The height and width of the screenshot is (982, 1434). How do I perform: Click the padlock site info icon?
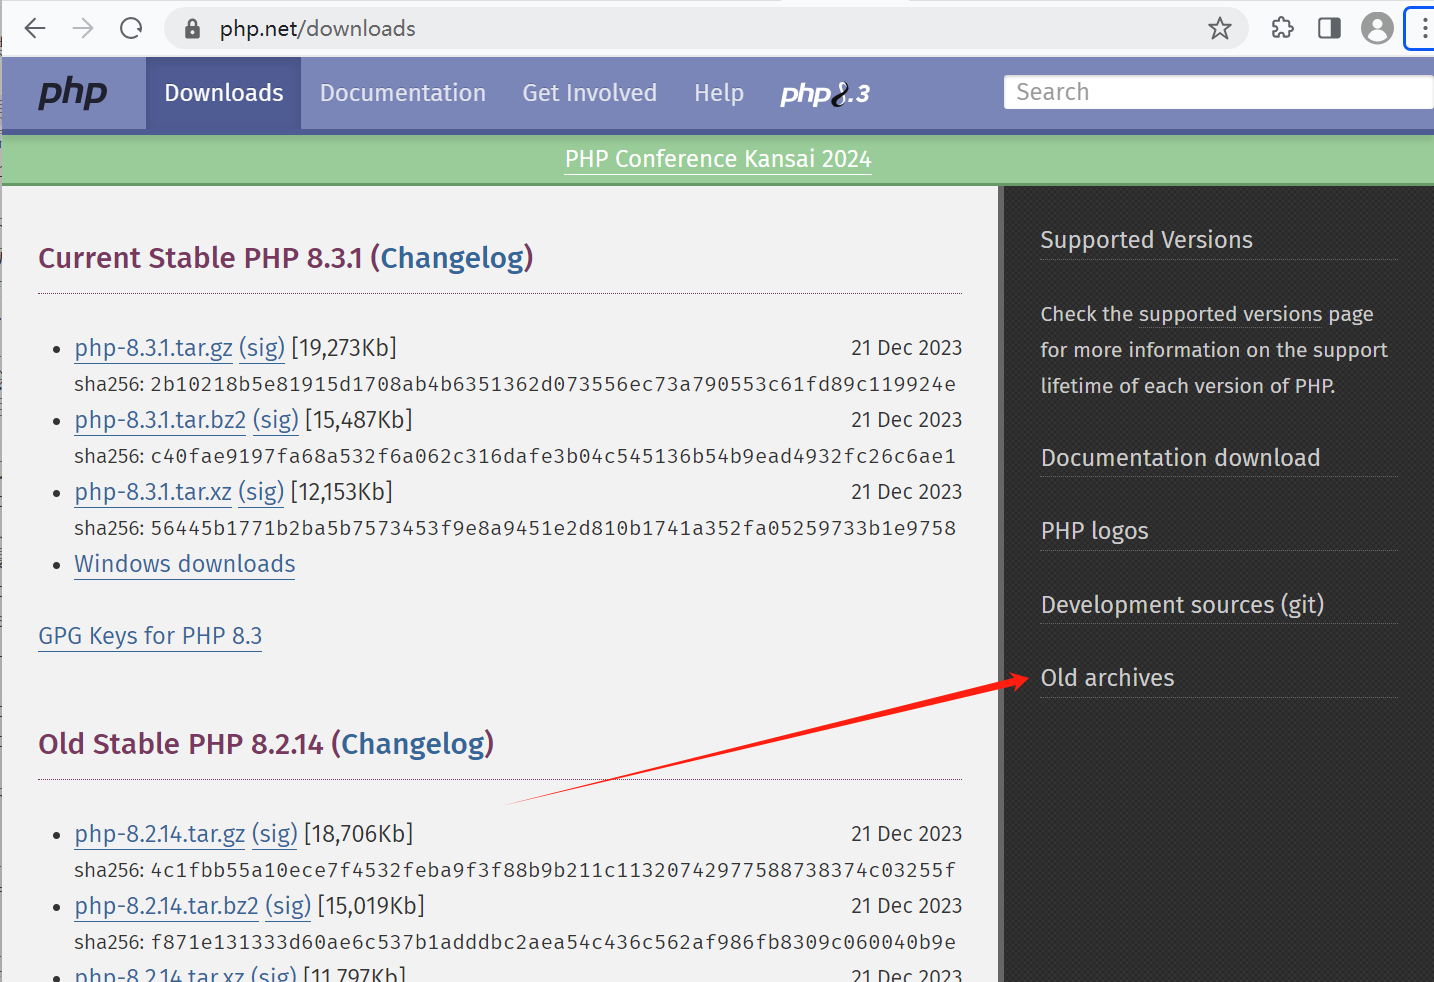[193, 29]
